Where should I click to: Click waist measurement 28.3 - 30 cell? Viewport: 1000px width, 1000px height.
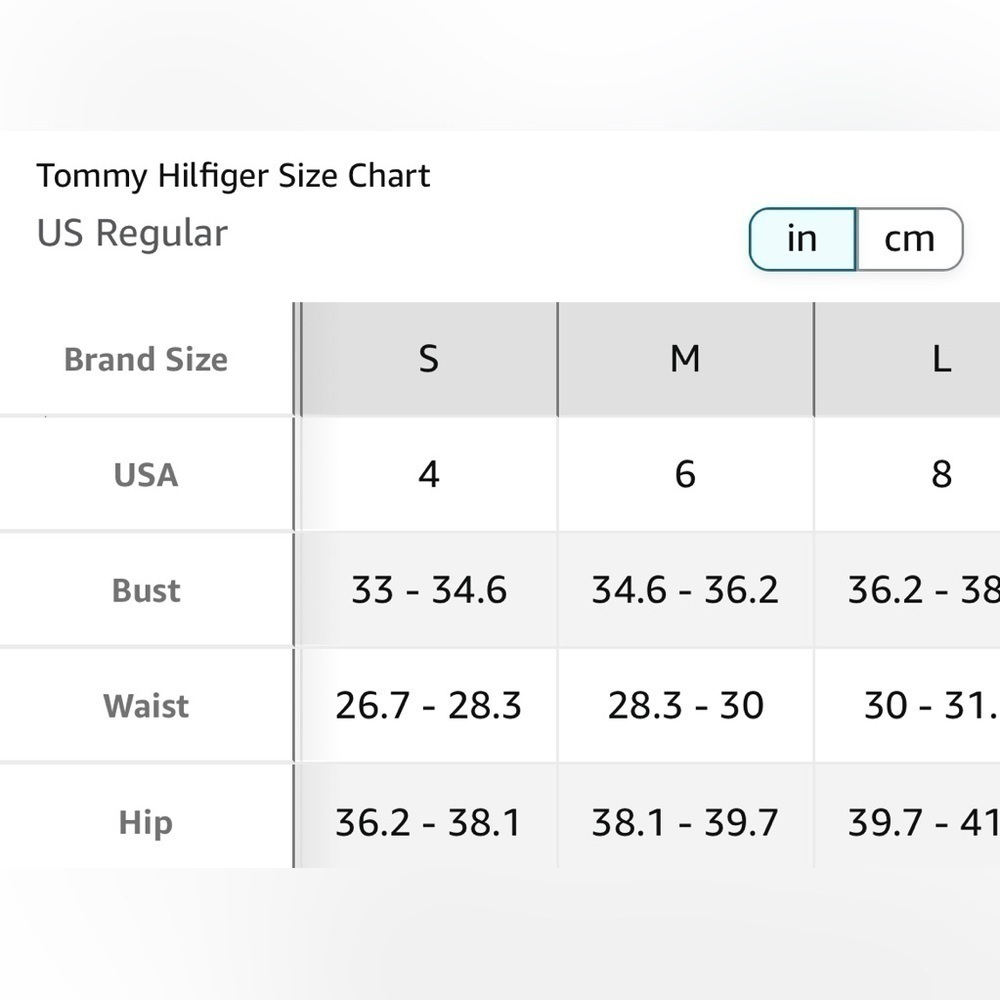pos(686,705)
